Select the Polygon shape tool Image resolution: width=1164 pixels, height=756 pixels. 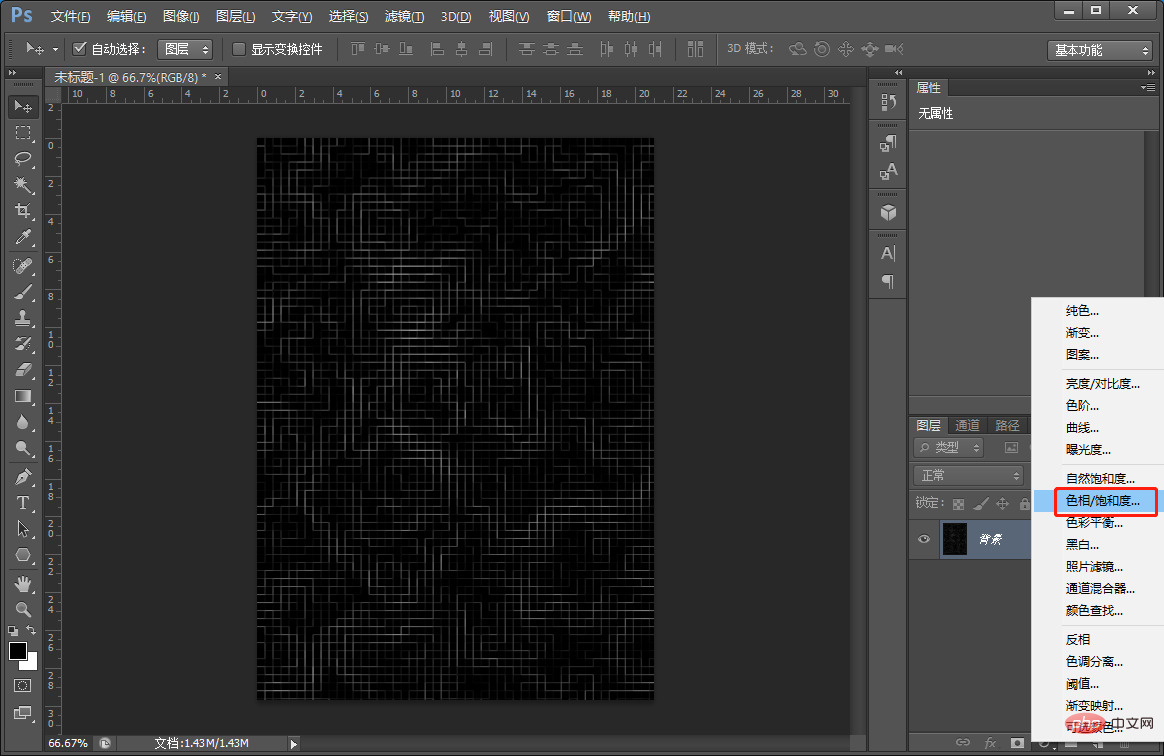[x=23, y=555]
